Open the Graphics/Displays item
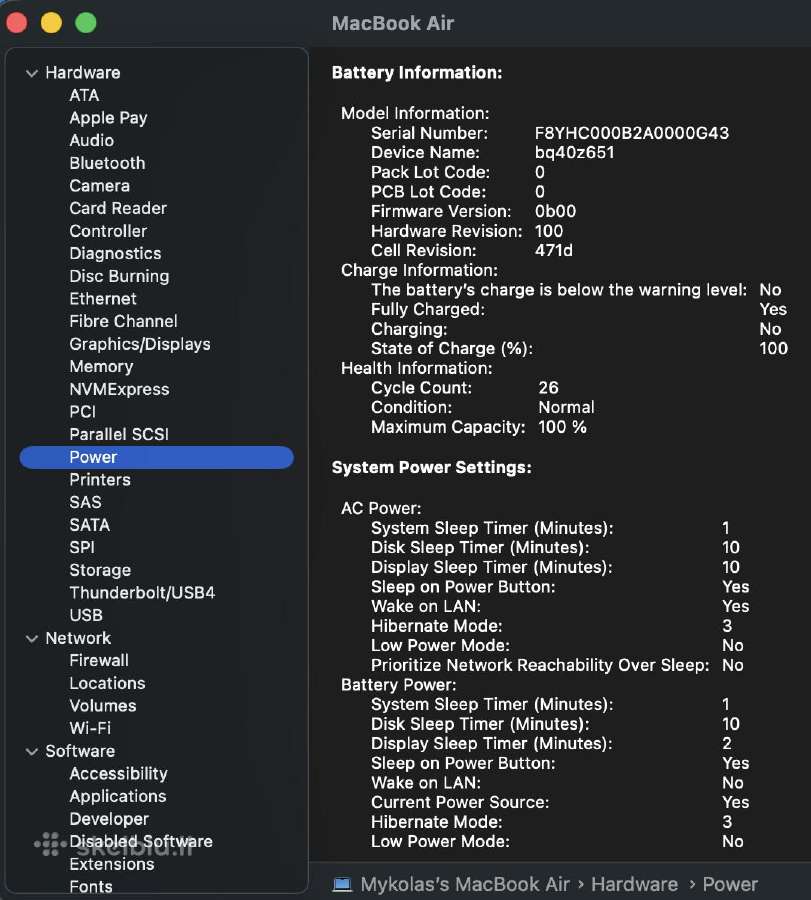Screen dimensions: 811x900 (140, 344)
